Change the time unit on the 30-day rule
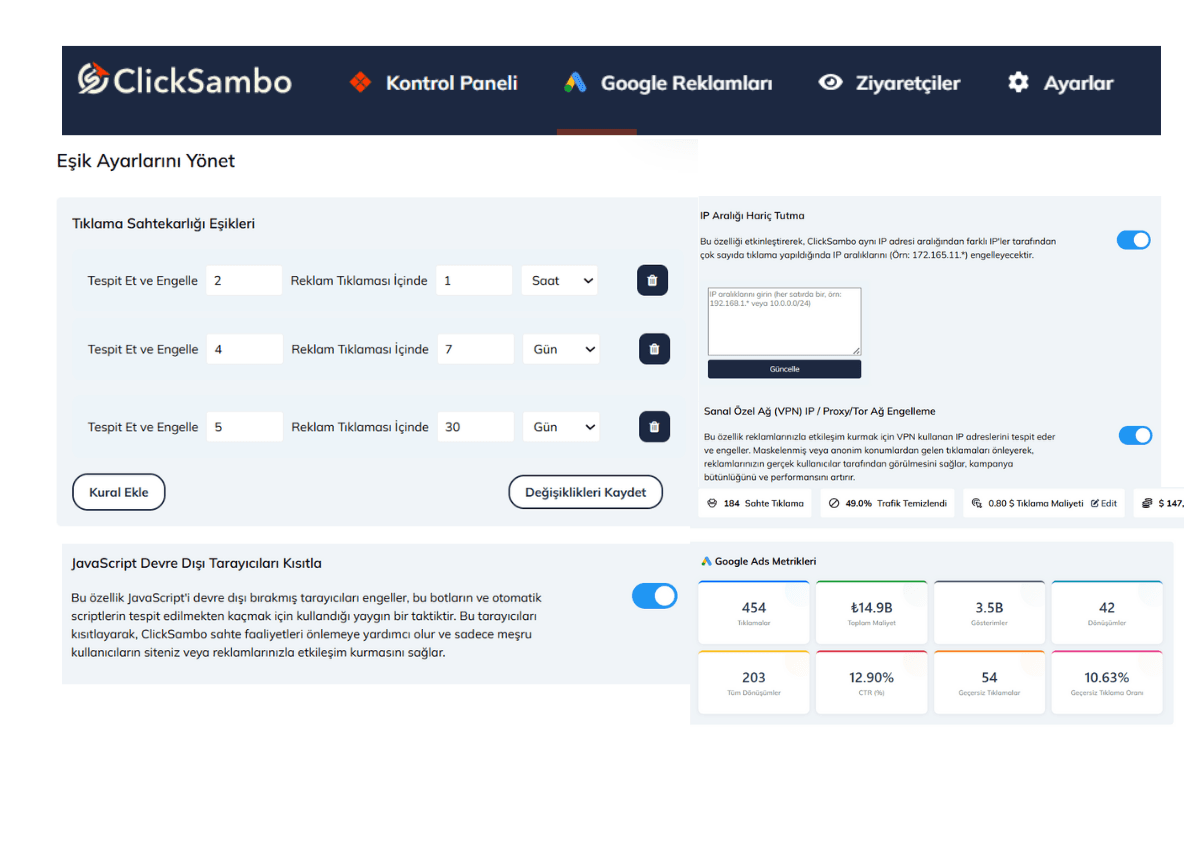The height and width of the screenshot is (864, 1184). (561, 426)
